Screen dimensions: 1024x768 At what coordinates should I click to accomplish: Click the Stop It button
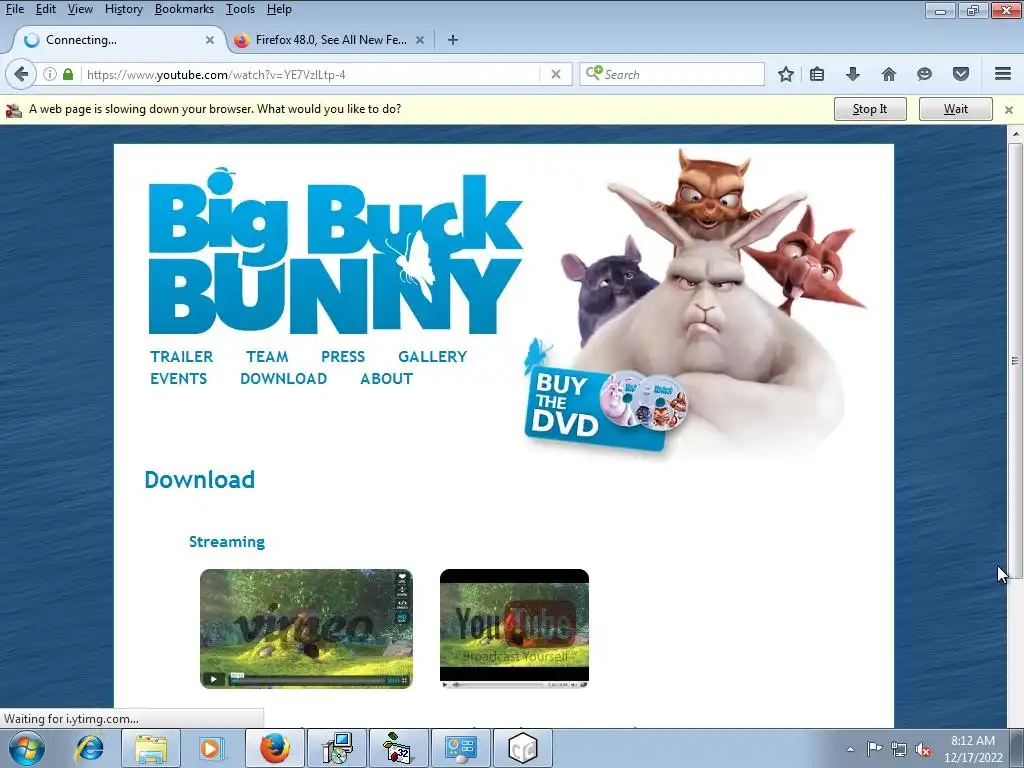point(870,109)
